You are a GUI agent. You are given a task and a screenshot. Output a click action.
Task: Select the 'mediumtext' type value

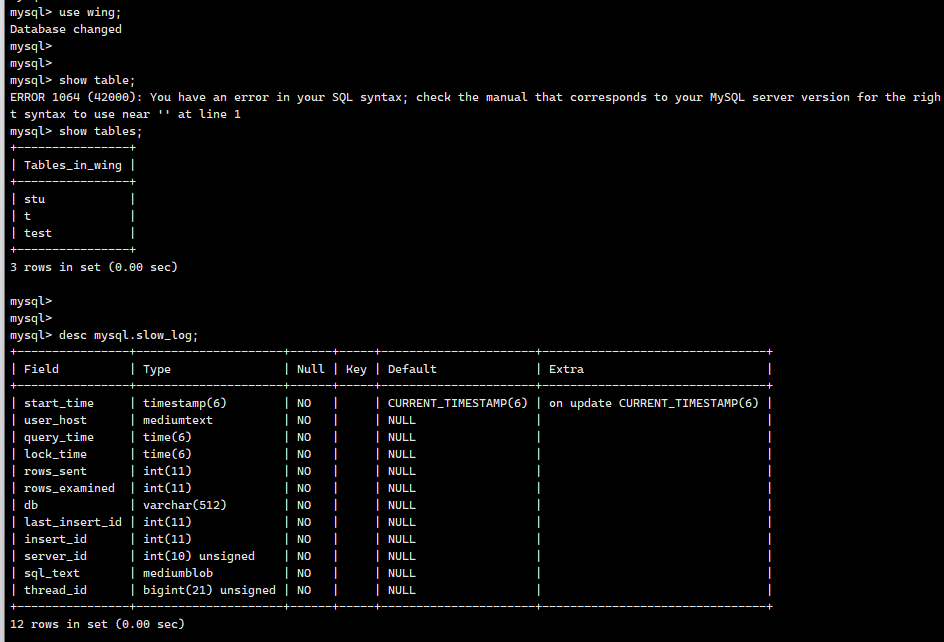coord(178,420)
